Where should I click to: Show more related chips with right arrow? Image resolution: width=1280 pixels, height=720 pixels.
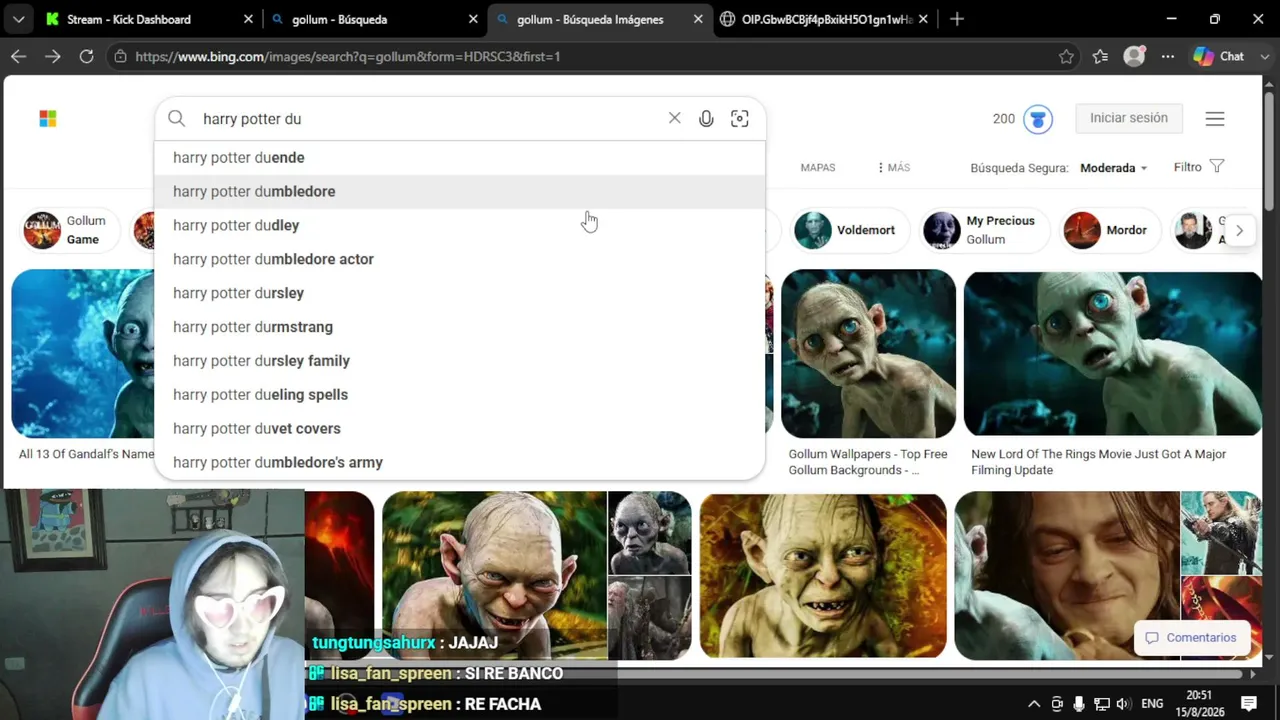pos(1239,230)
